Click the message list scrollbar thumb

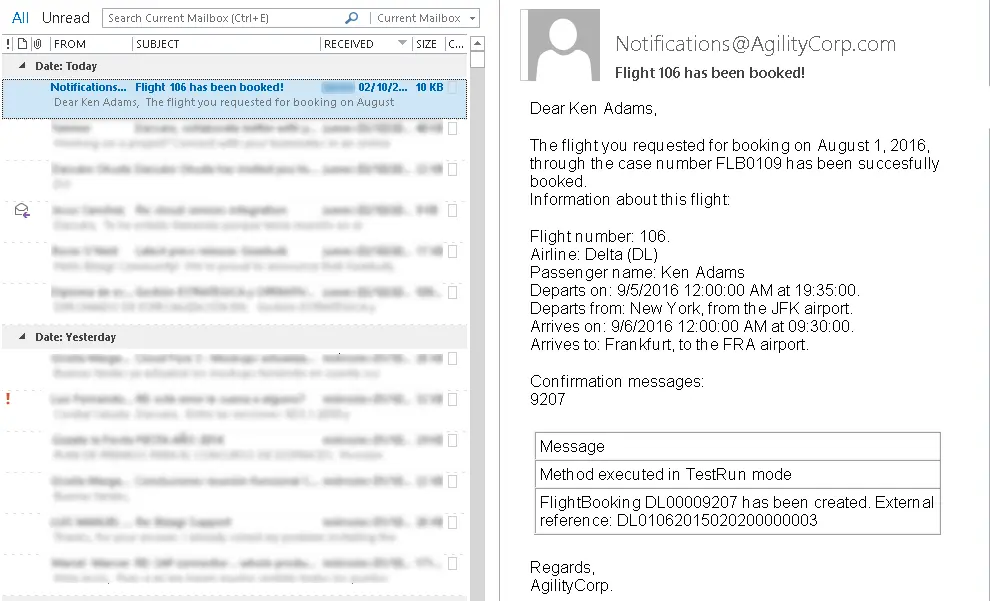click(x=478, y=59)
